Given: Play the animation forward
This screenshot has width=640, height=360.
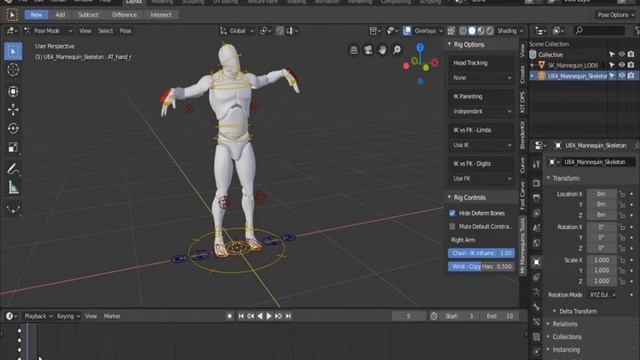Looking at the screenshot, I should (269, 316).
